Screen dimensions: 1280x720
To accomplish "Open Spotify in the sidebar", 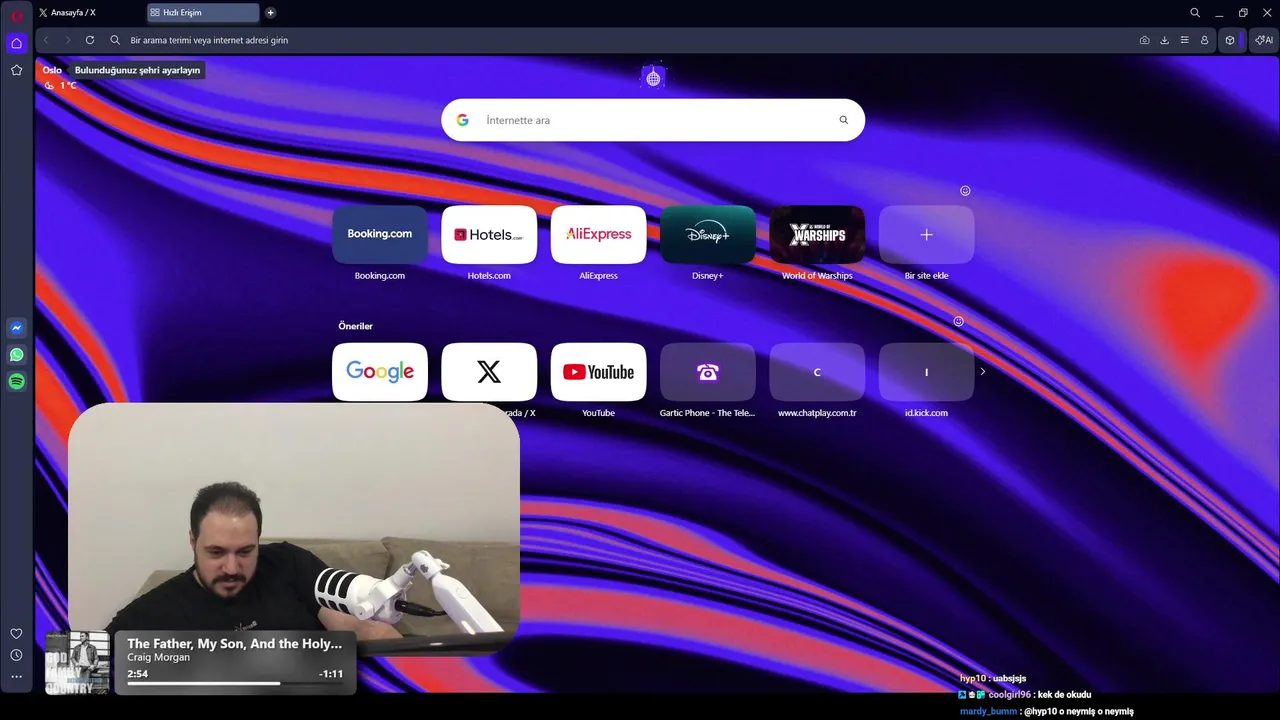I will pyautogui.click(x=16, y=381).
